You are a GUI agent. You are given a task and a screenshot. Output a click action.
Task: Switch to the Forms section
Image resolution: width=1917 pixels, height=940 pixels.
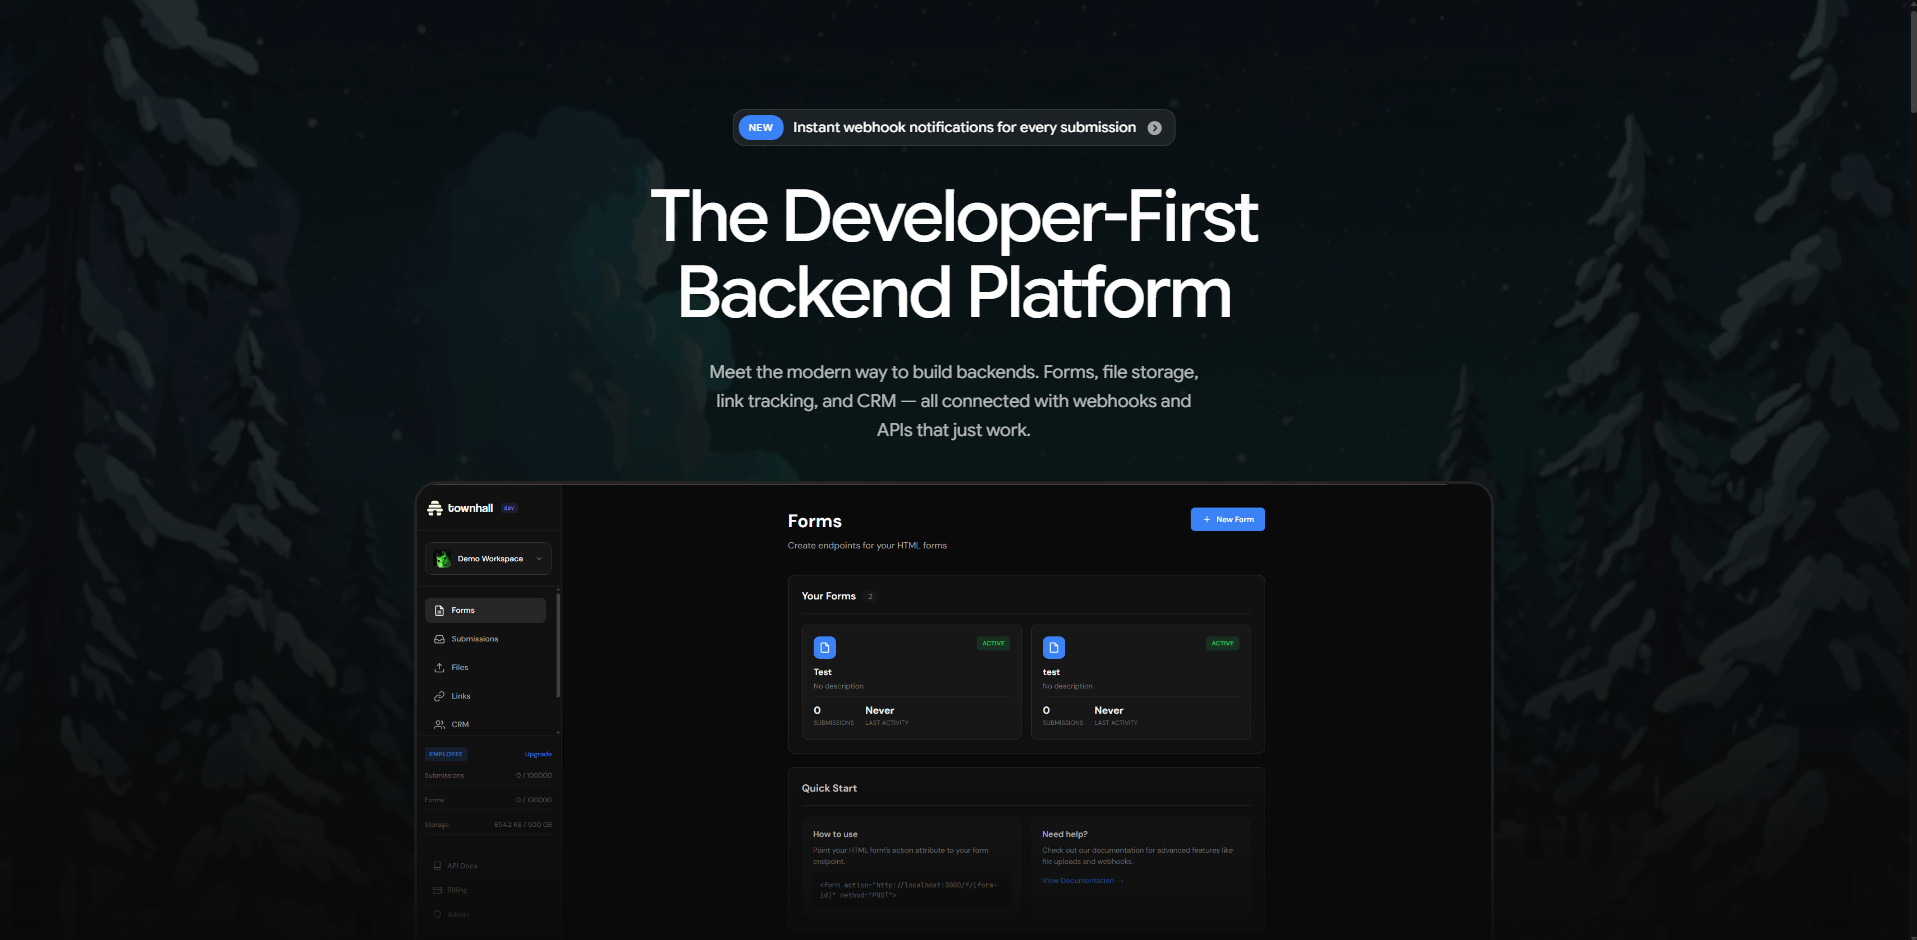464,610
